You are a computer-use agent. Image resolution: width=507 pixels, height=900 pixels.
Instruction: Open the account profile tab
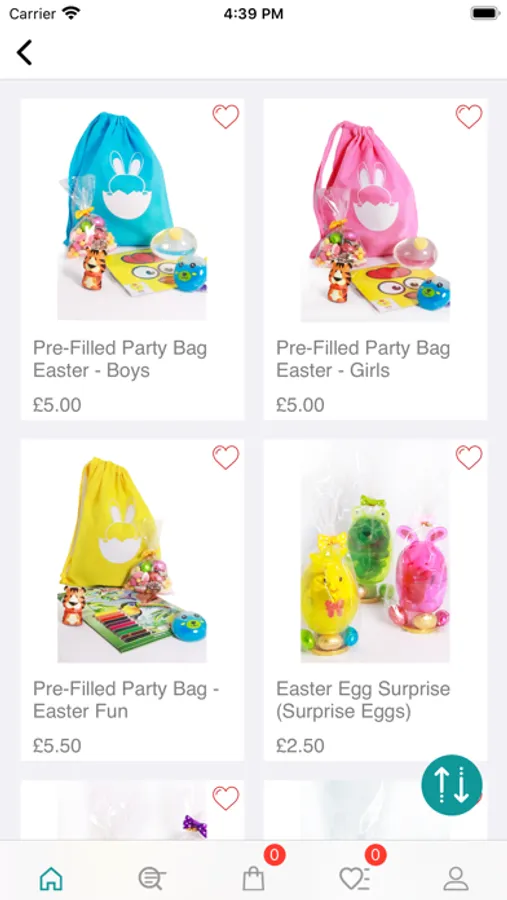[456, 878]
